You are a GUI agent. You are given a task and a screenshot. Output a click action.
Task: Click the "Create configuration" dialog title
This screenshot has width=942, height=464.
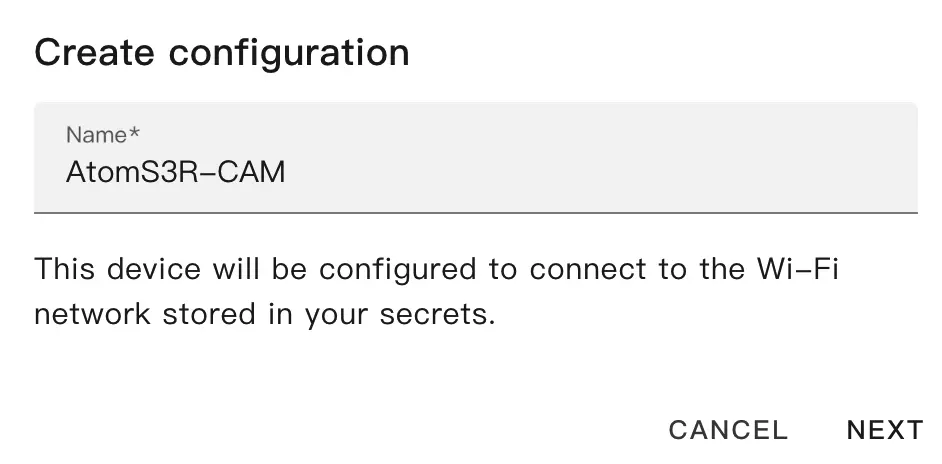[x=222, y=52]
